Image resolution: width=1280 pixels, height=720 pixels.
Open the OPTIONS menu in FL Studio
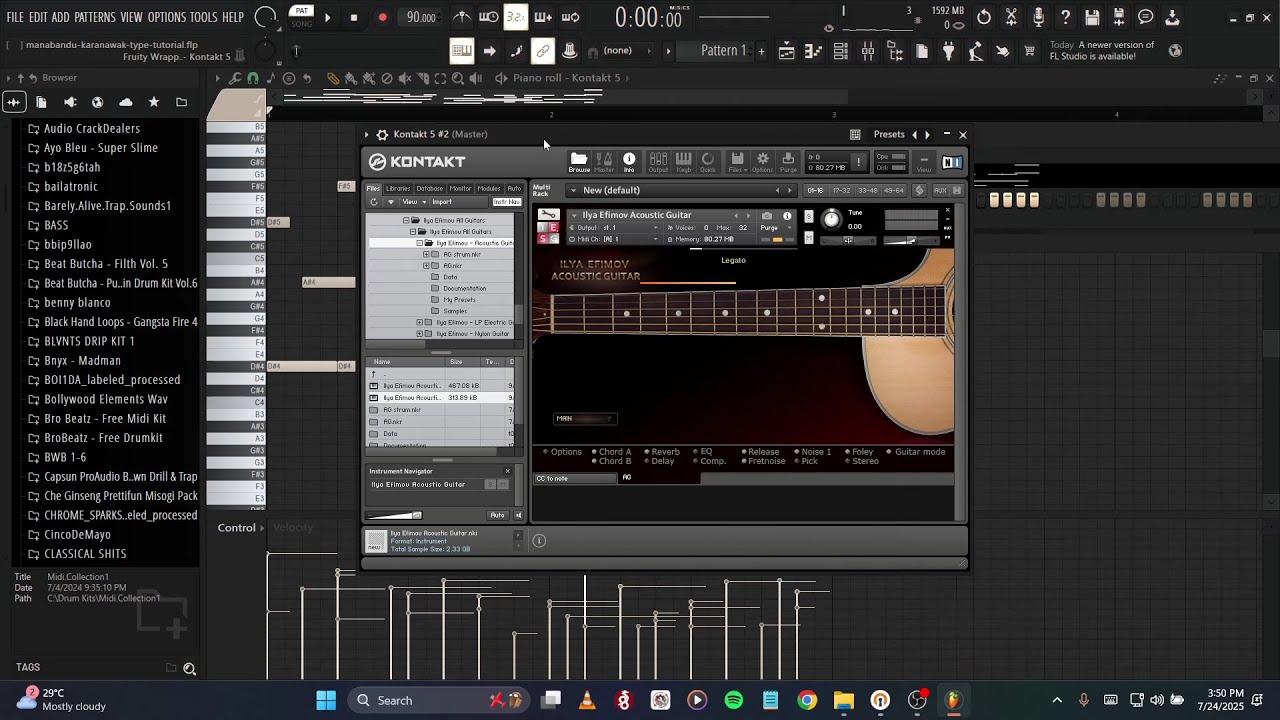coord(166,18)
